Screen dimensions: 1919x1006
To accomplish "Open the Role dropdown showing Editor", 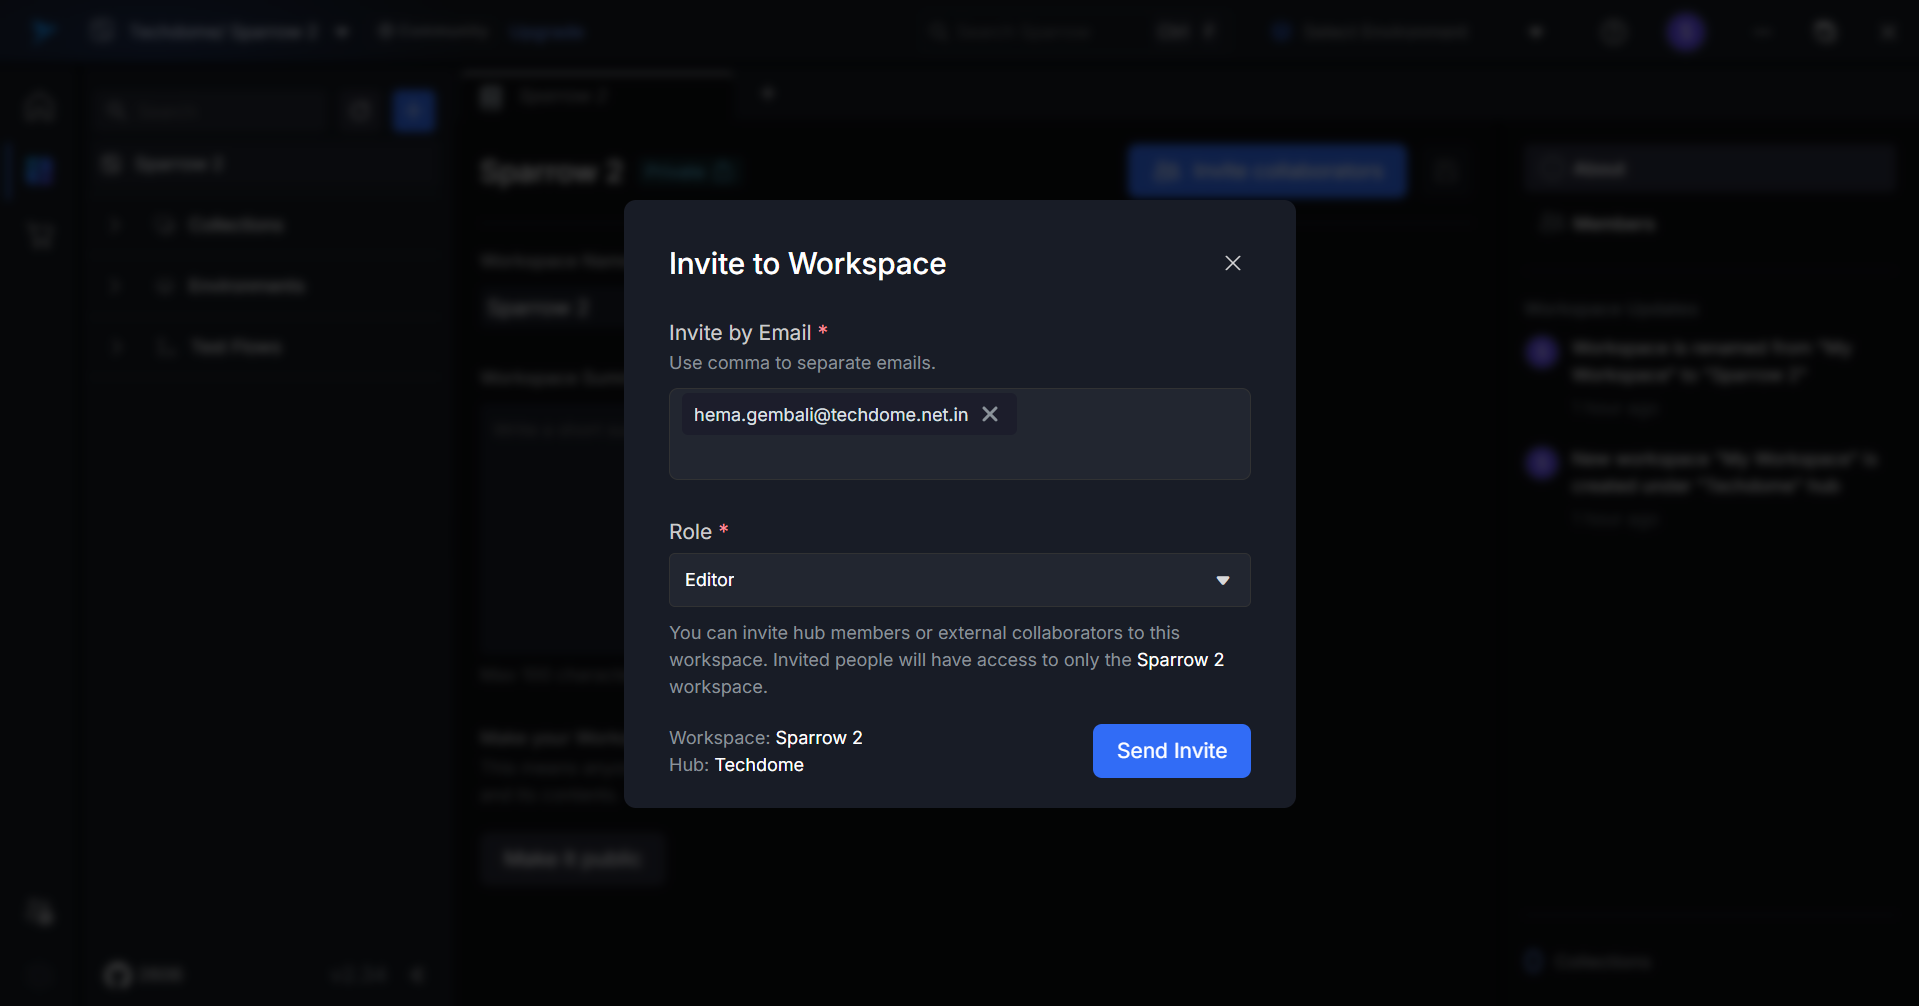I will tap(959, 580).
